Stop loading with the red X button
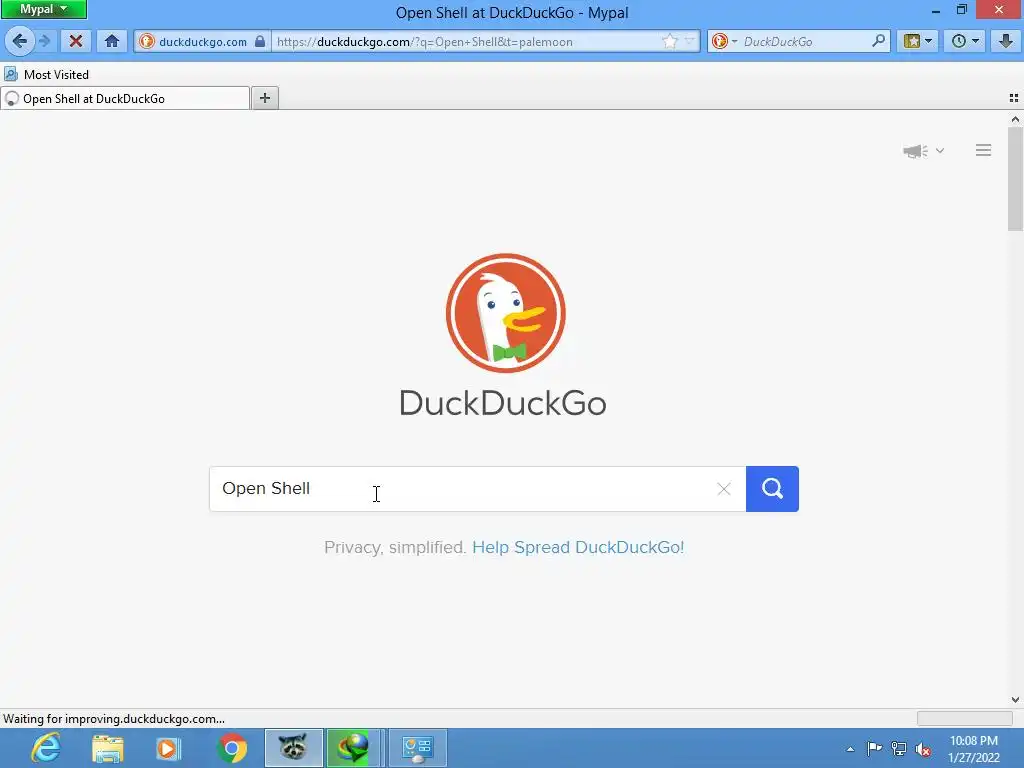The image size is (1024, 768). [x=76, y=41]
